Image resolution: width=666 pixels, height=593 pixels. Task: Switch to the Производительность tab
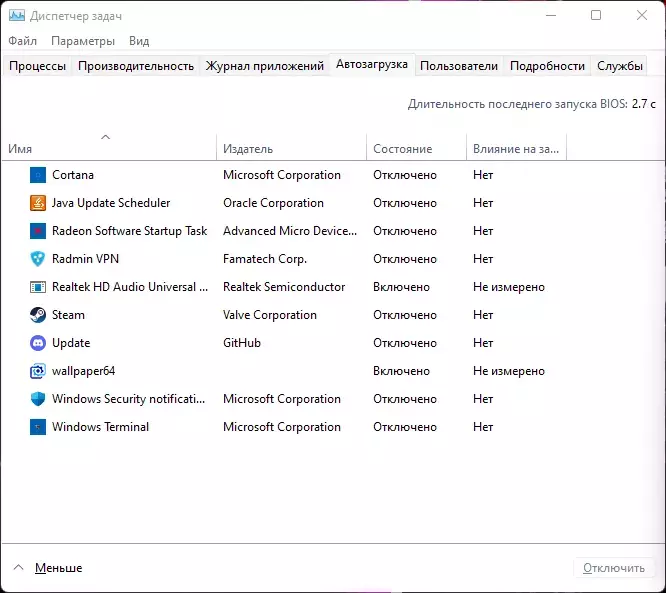[136, 66]
